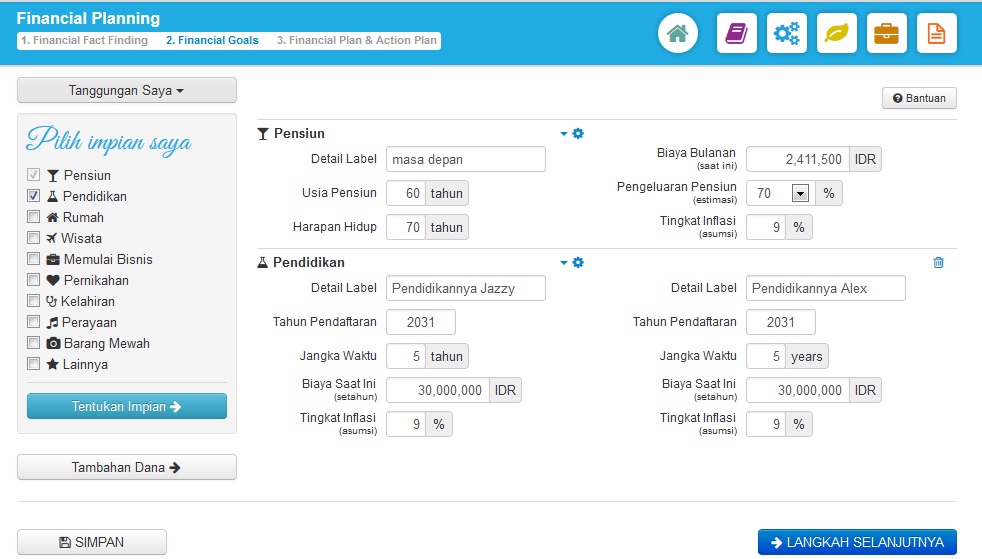Open the orange briefcase icon
Viewport: 982px width, 559px height.
click(x=887, y=34)
